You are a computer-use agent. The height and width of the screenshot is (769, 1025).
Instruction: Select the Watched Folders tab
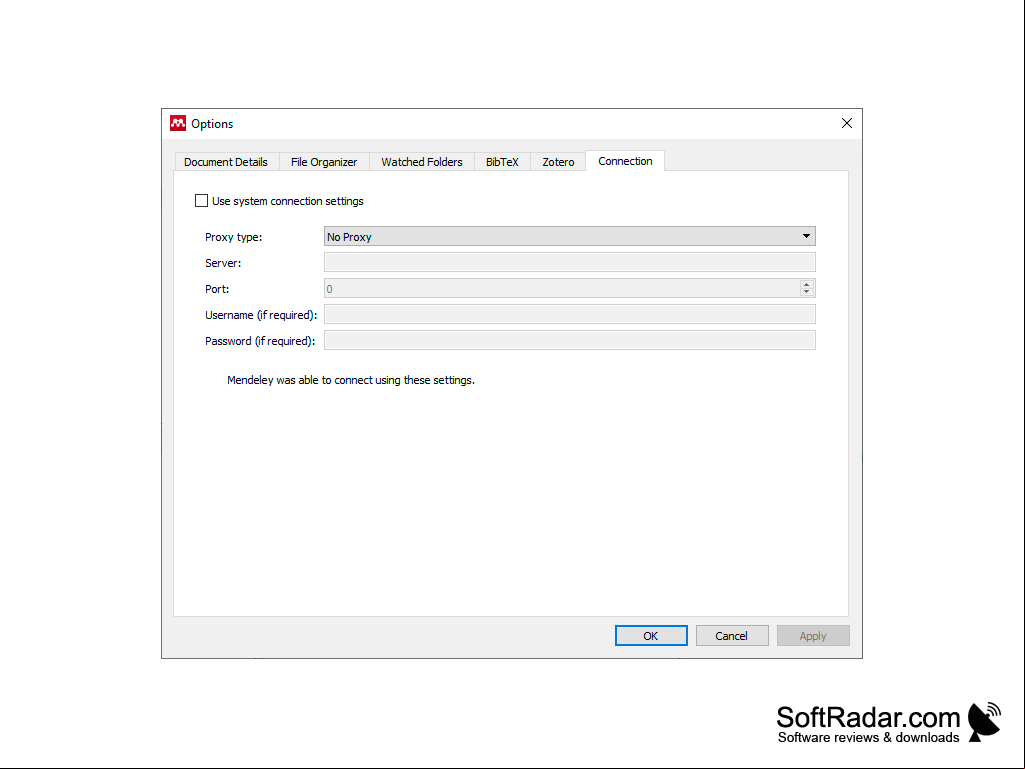click(x=422, y=162)
